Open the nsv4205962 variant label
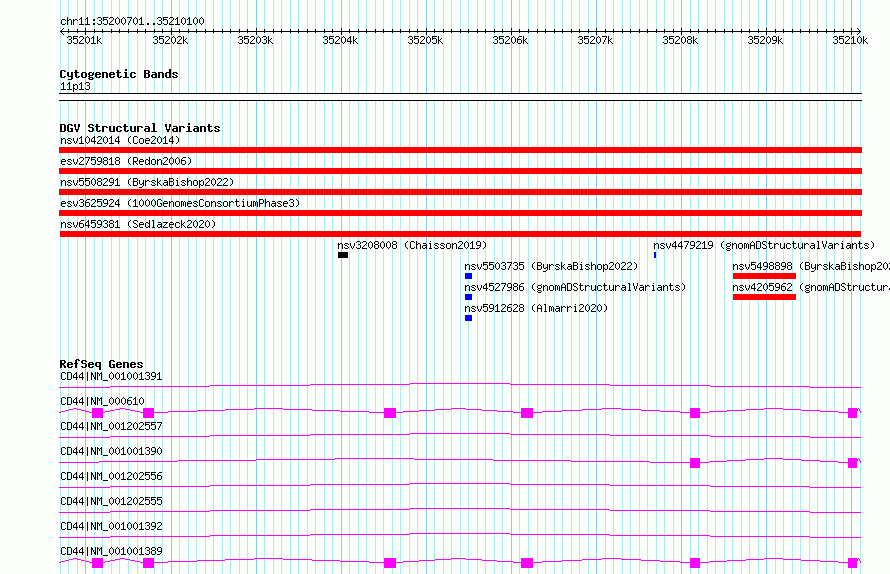 pyautogui.click(x=811, y=287)
